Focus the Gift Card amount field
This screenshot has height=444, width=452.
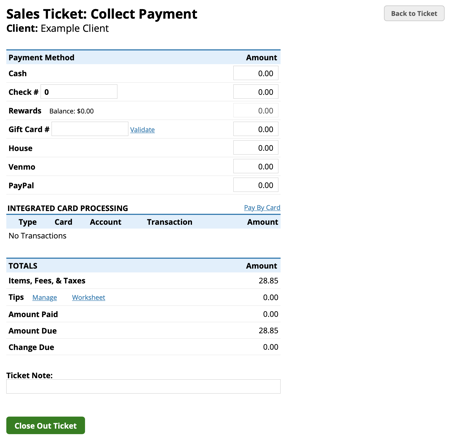click(256, 129)
